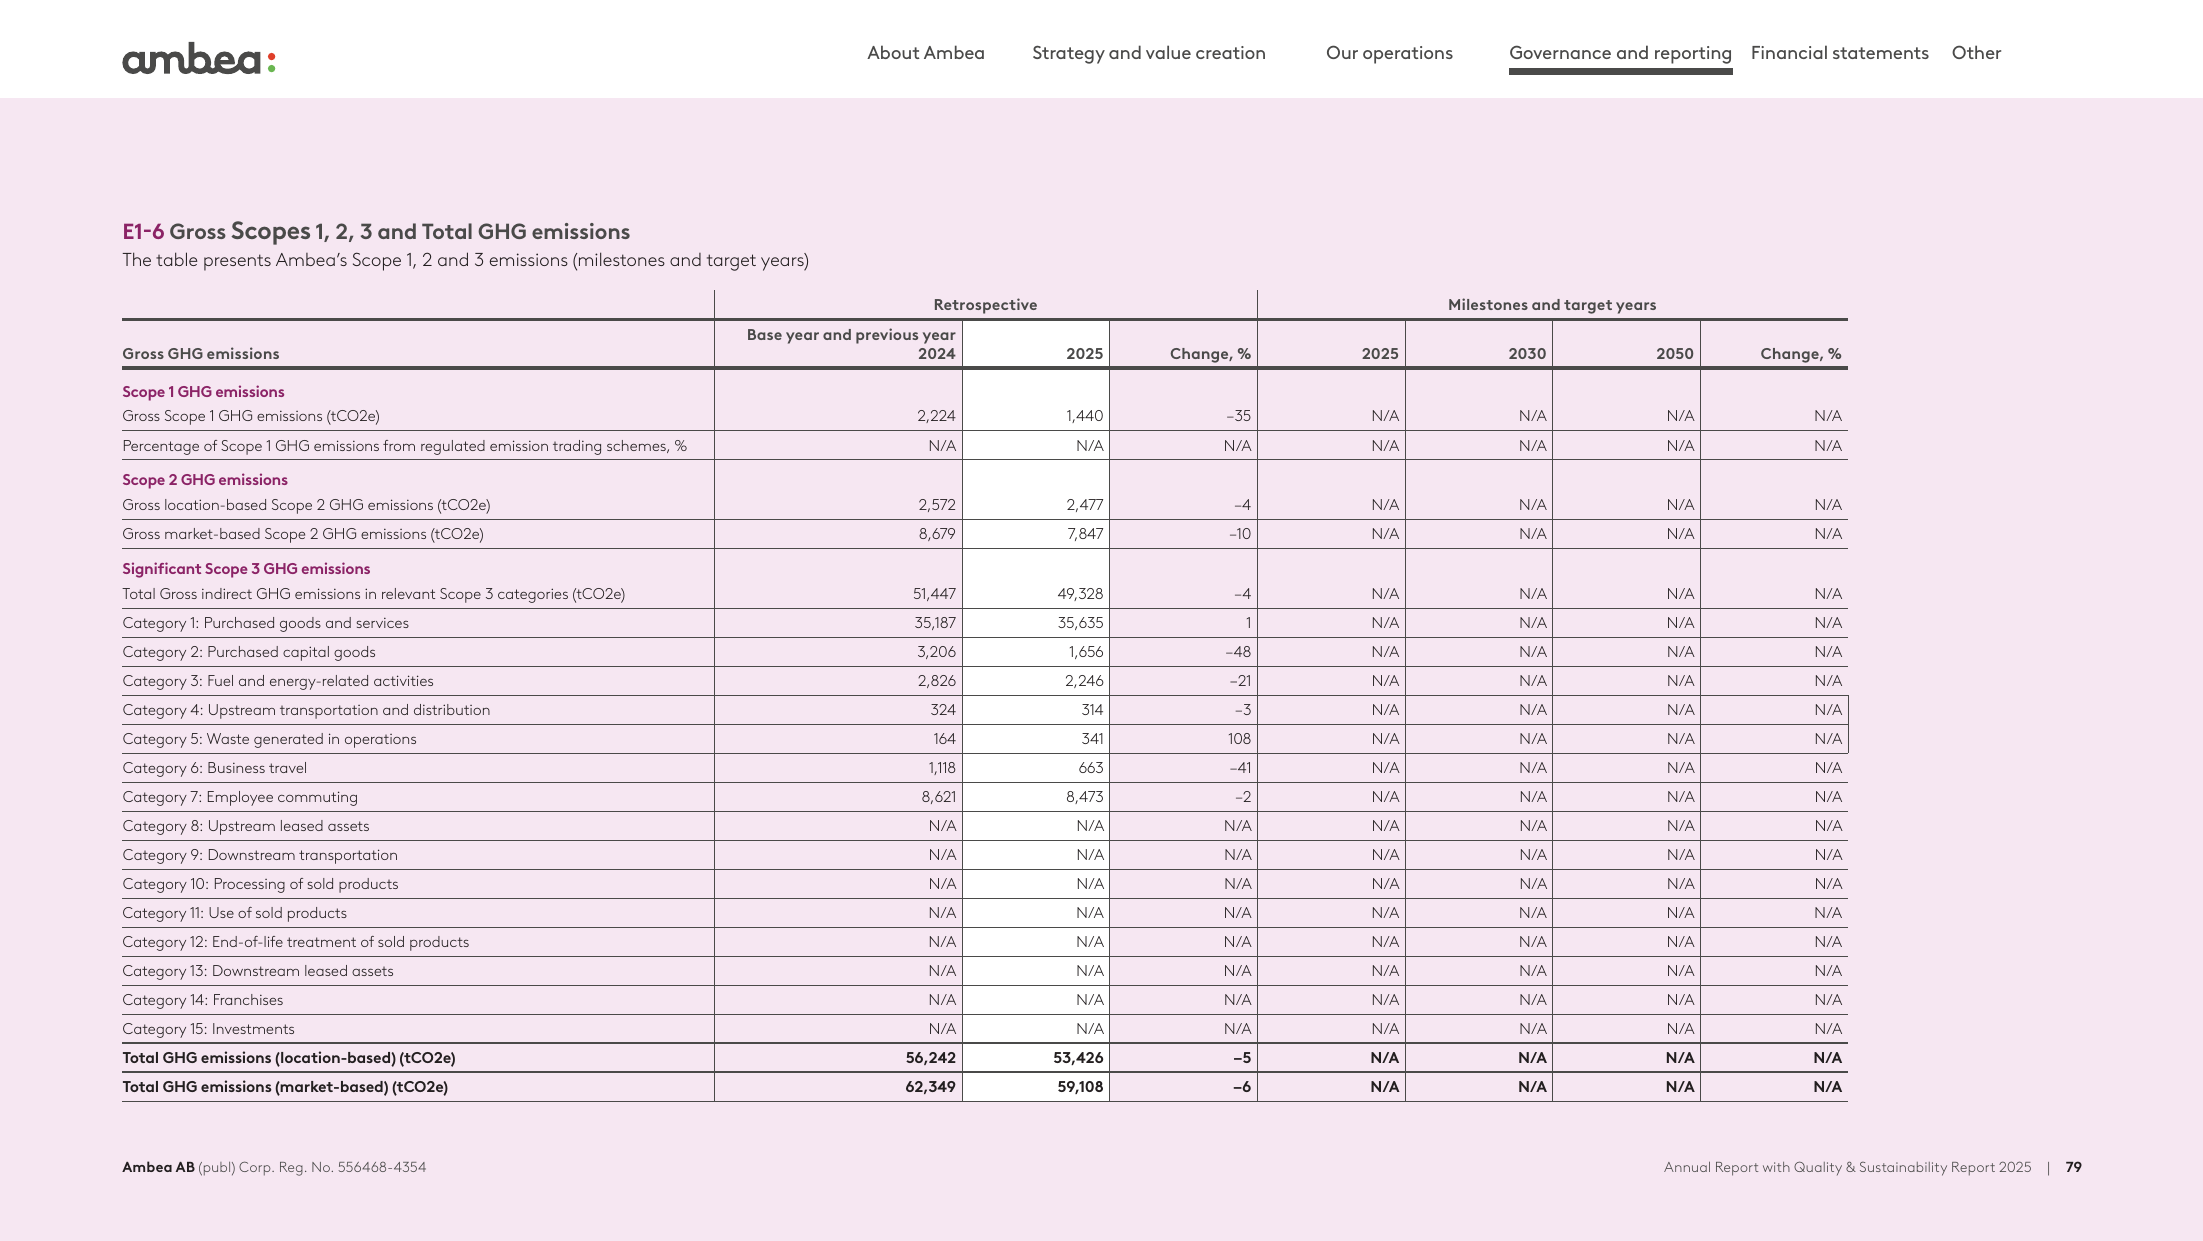
Task: Click the Ambea AB Corp. Reg. No. footer
Action: tap(274, 1167)
